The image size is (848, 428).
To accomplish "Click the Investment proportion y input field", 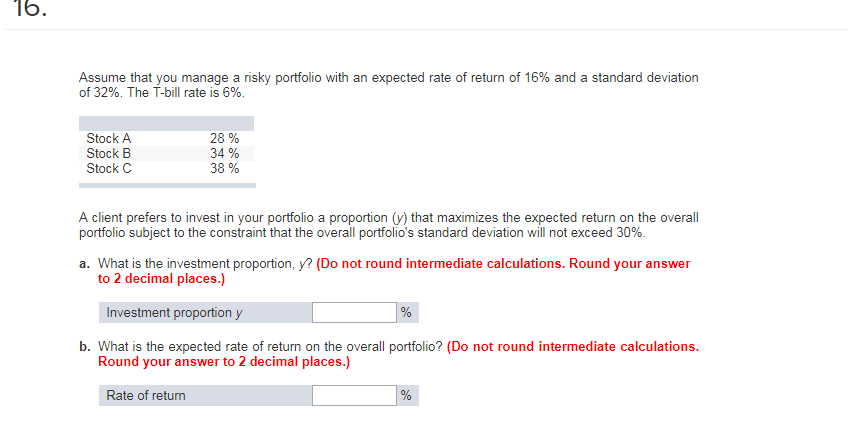I will 354,313.
